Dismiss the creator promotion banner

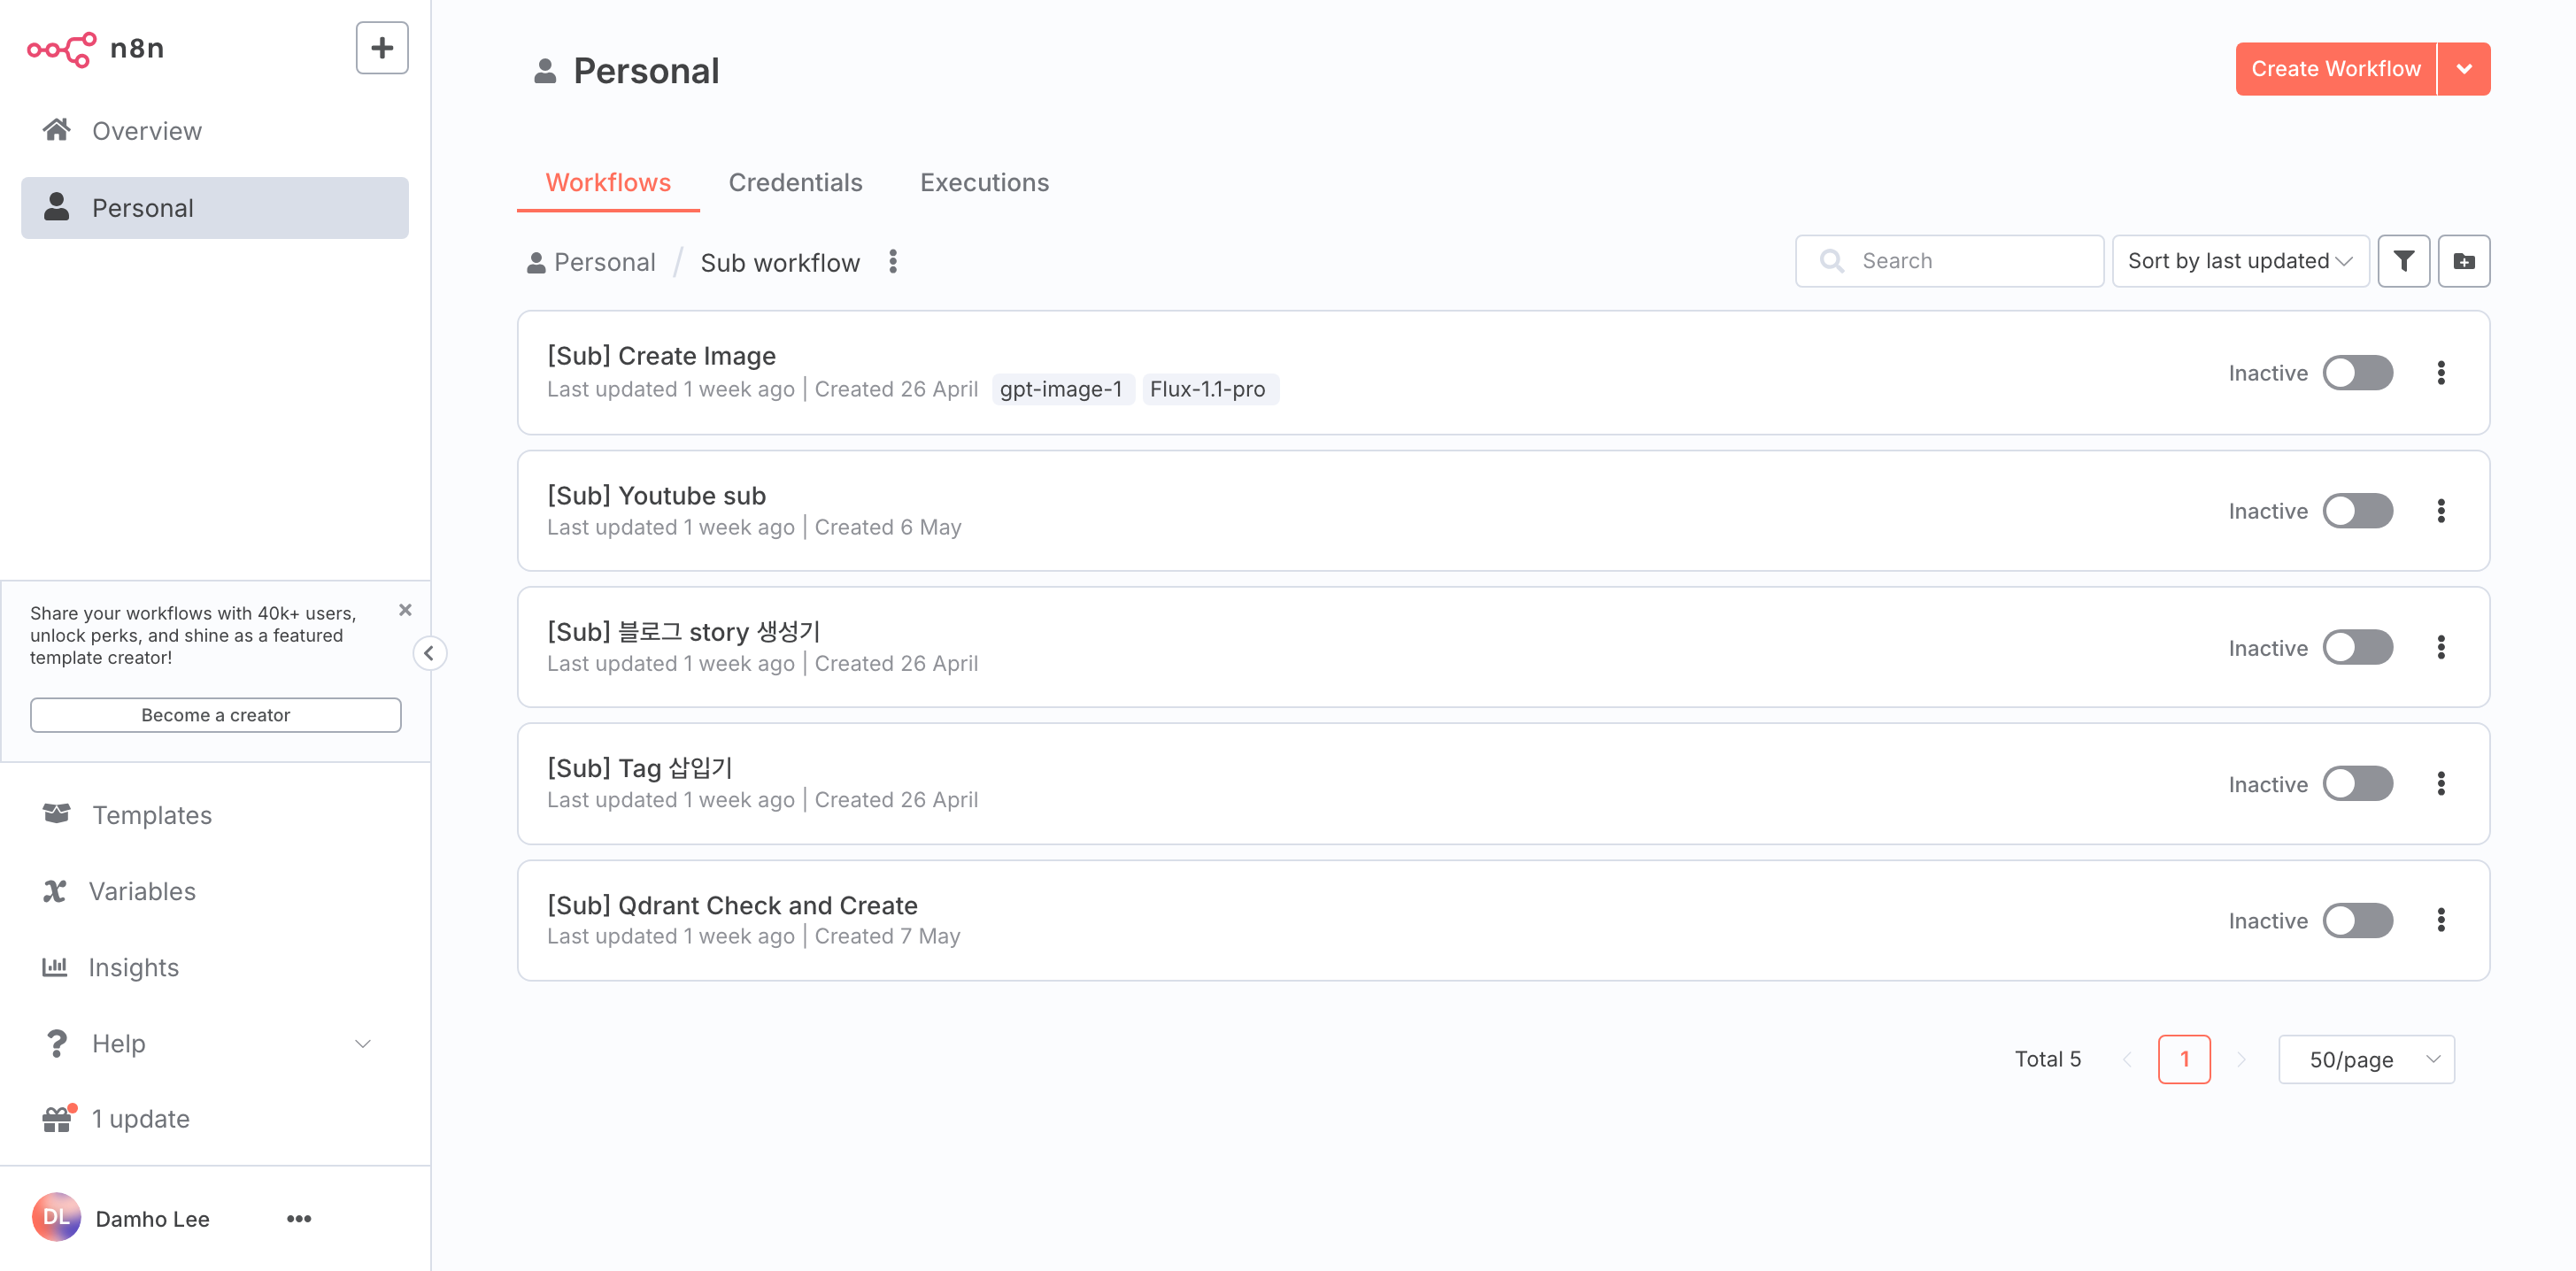pos(405,610)
